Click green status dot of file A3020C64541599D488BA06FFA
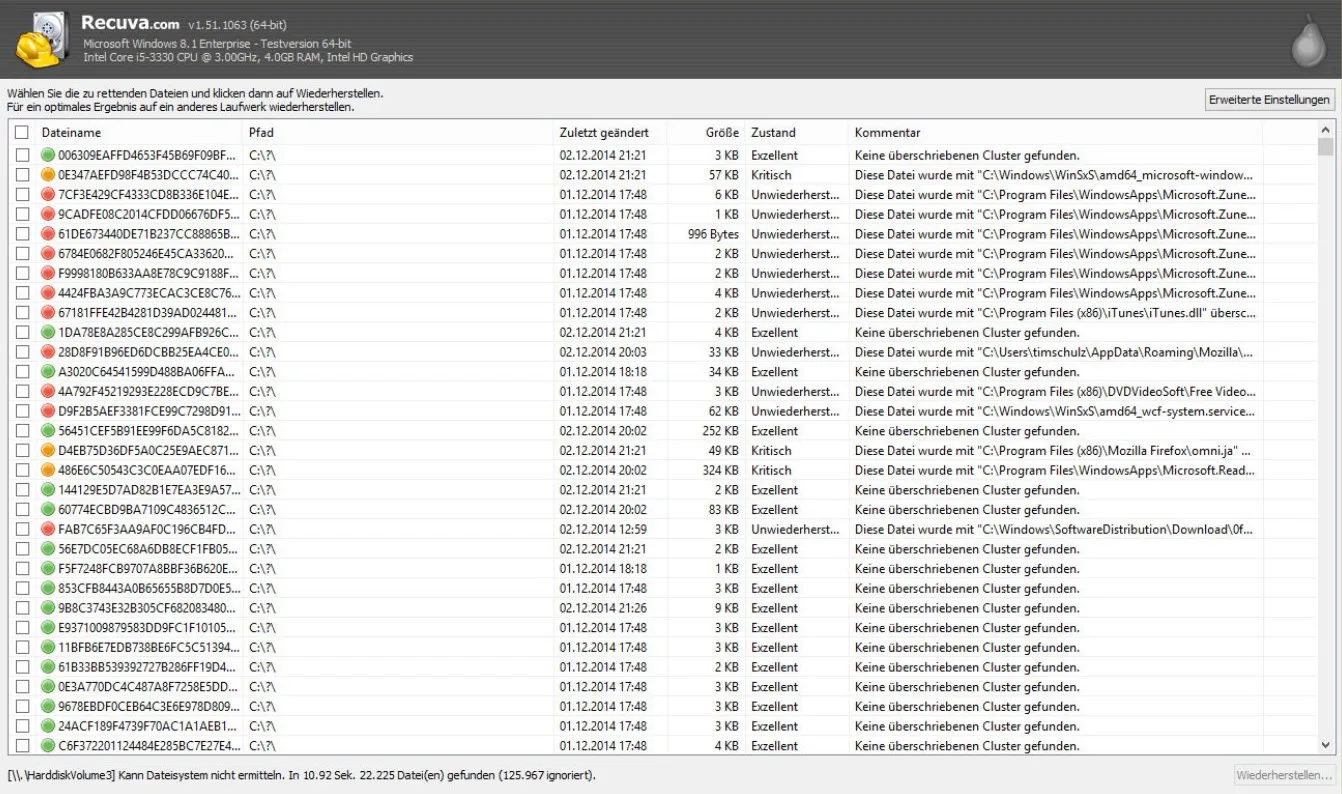This screenshot has width=1342, height=794. coord(47,372)
